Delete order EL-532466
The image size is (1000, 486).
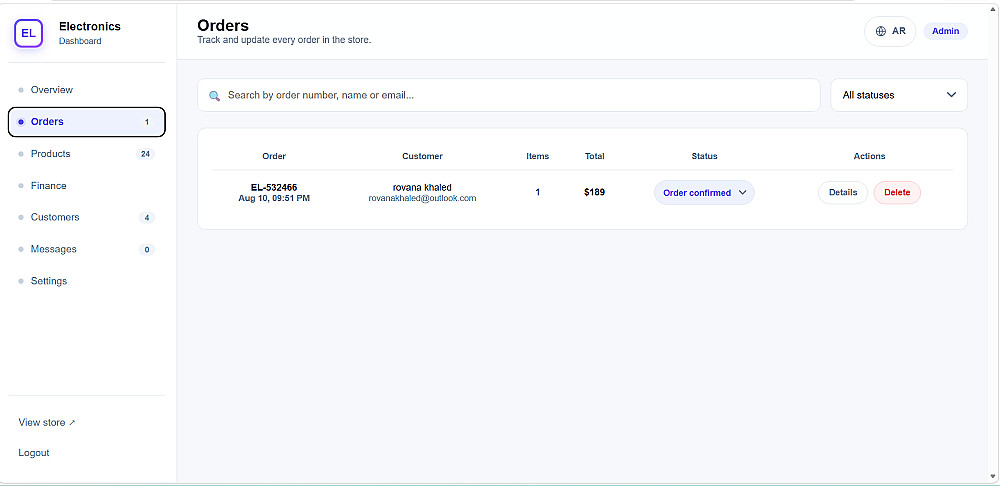coord(897,193)
